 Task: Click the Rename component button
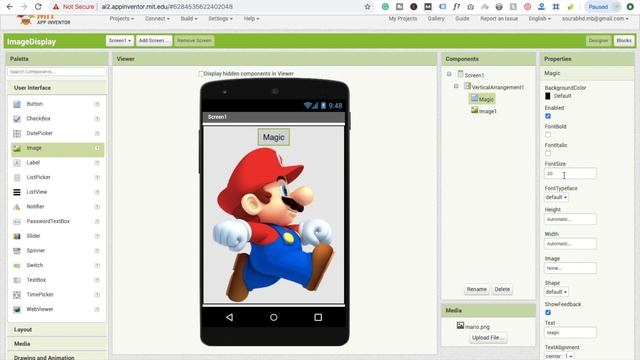click(477, 289)
